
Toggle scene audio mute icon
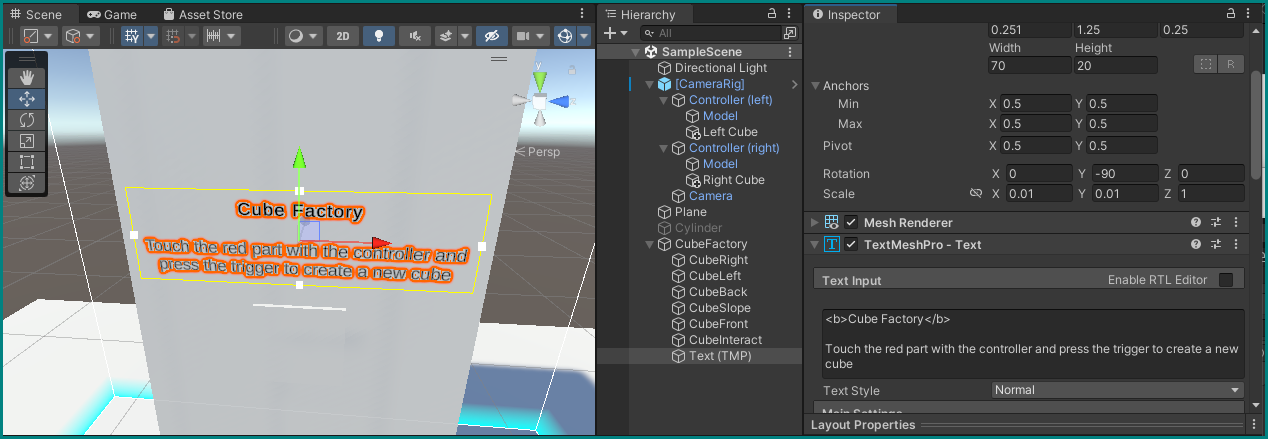414,36
